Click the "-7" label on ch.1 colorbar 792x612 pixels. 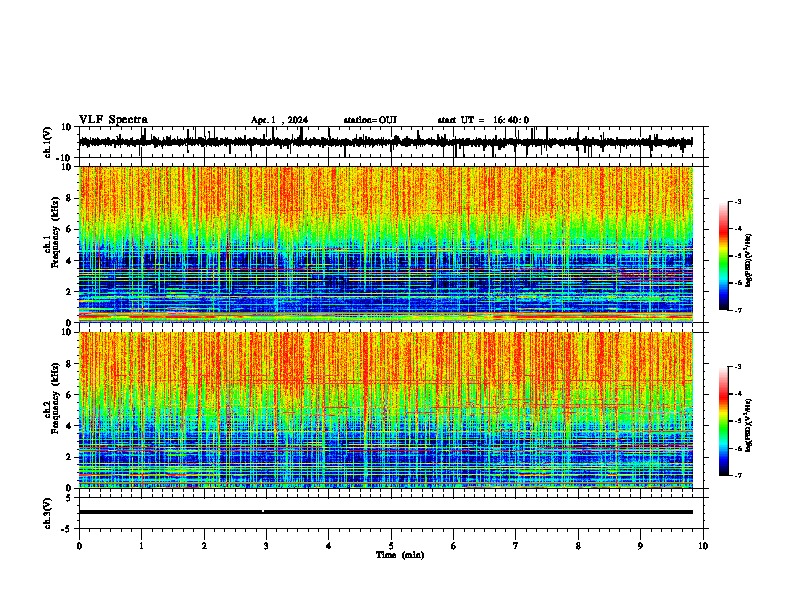(738, 310)
